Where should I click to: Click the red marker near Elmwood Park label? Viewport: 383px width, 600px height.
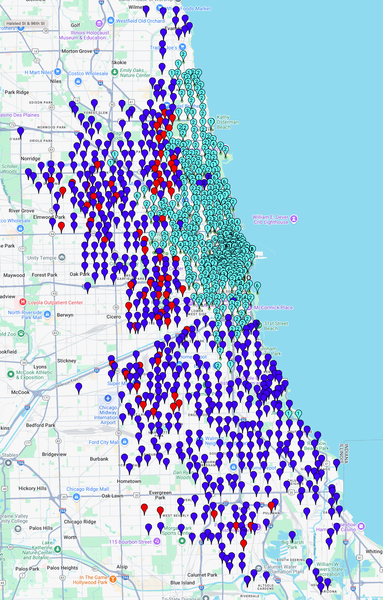coord(61,227)
